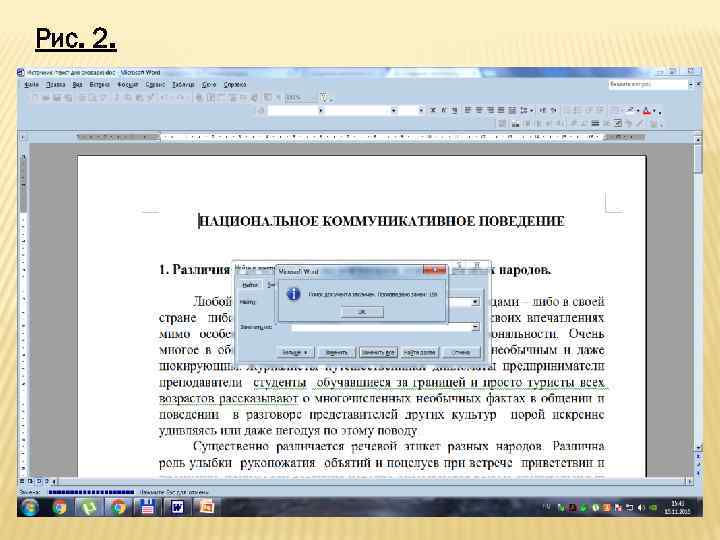
Task: Open the File menu
Action: point(31,84)
